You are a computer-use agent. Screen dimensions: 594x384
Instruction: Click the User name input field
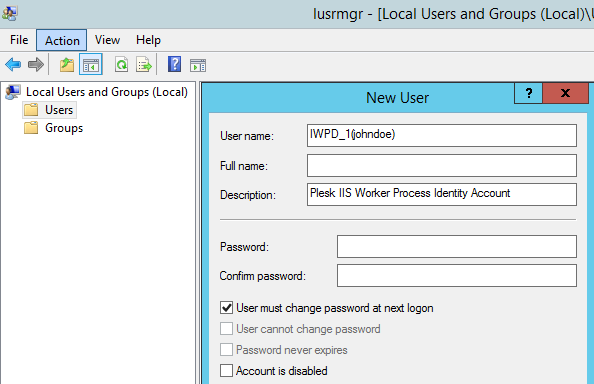[x=442, y=135]
